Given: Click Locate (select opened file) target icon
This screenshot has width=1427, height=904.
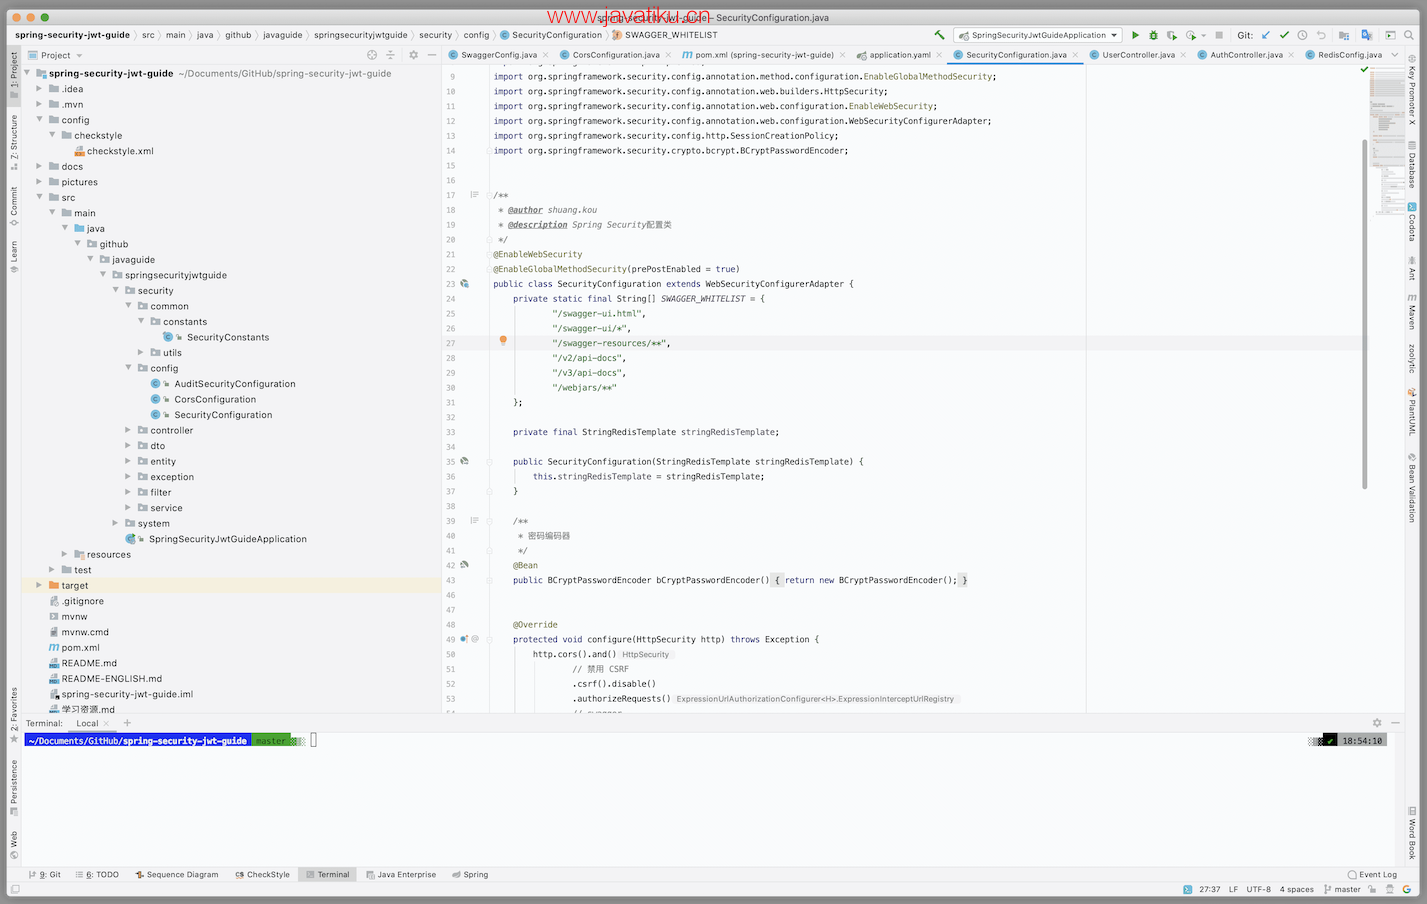Looking at the screenshot, I should click(x=372, y=55).
